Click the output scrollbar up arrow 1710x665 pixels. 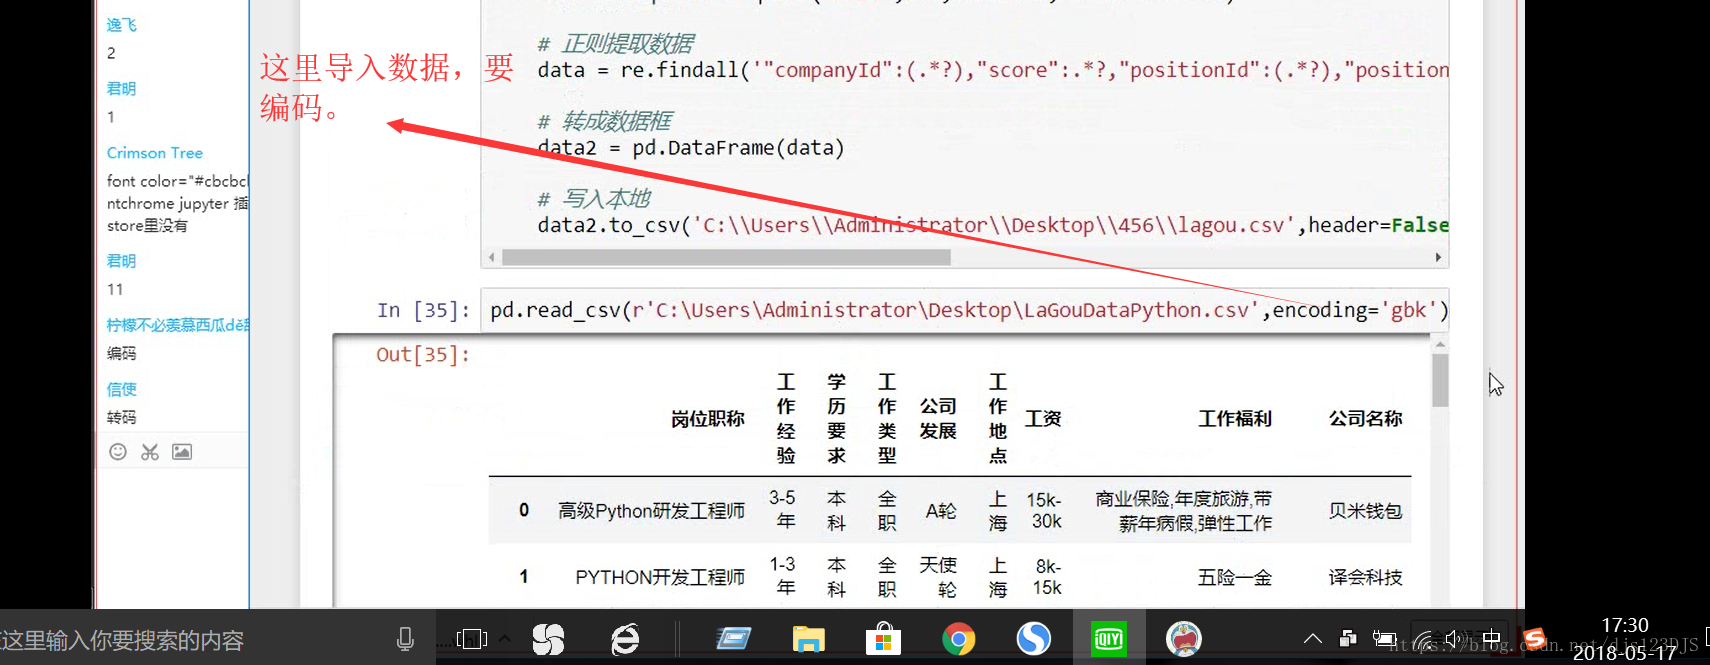pyautogui.click(x=1440, y=344)
